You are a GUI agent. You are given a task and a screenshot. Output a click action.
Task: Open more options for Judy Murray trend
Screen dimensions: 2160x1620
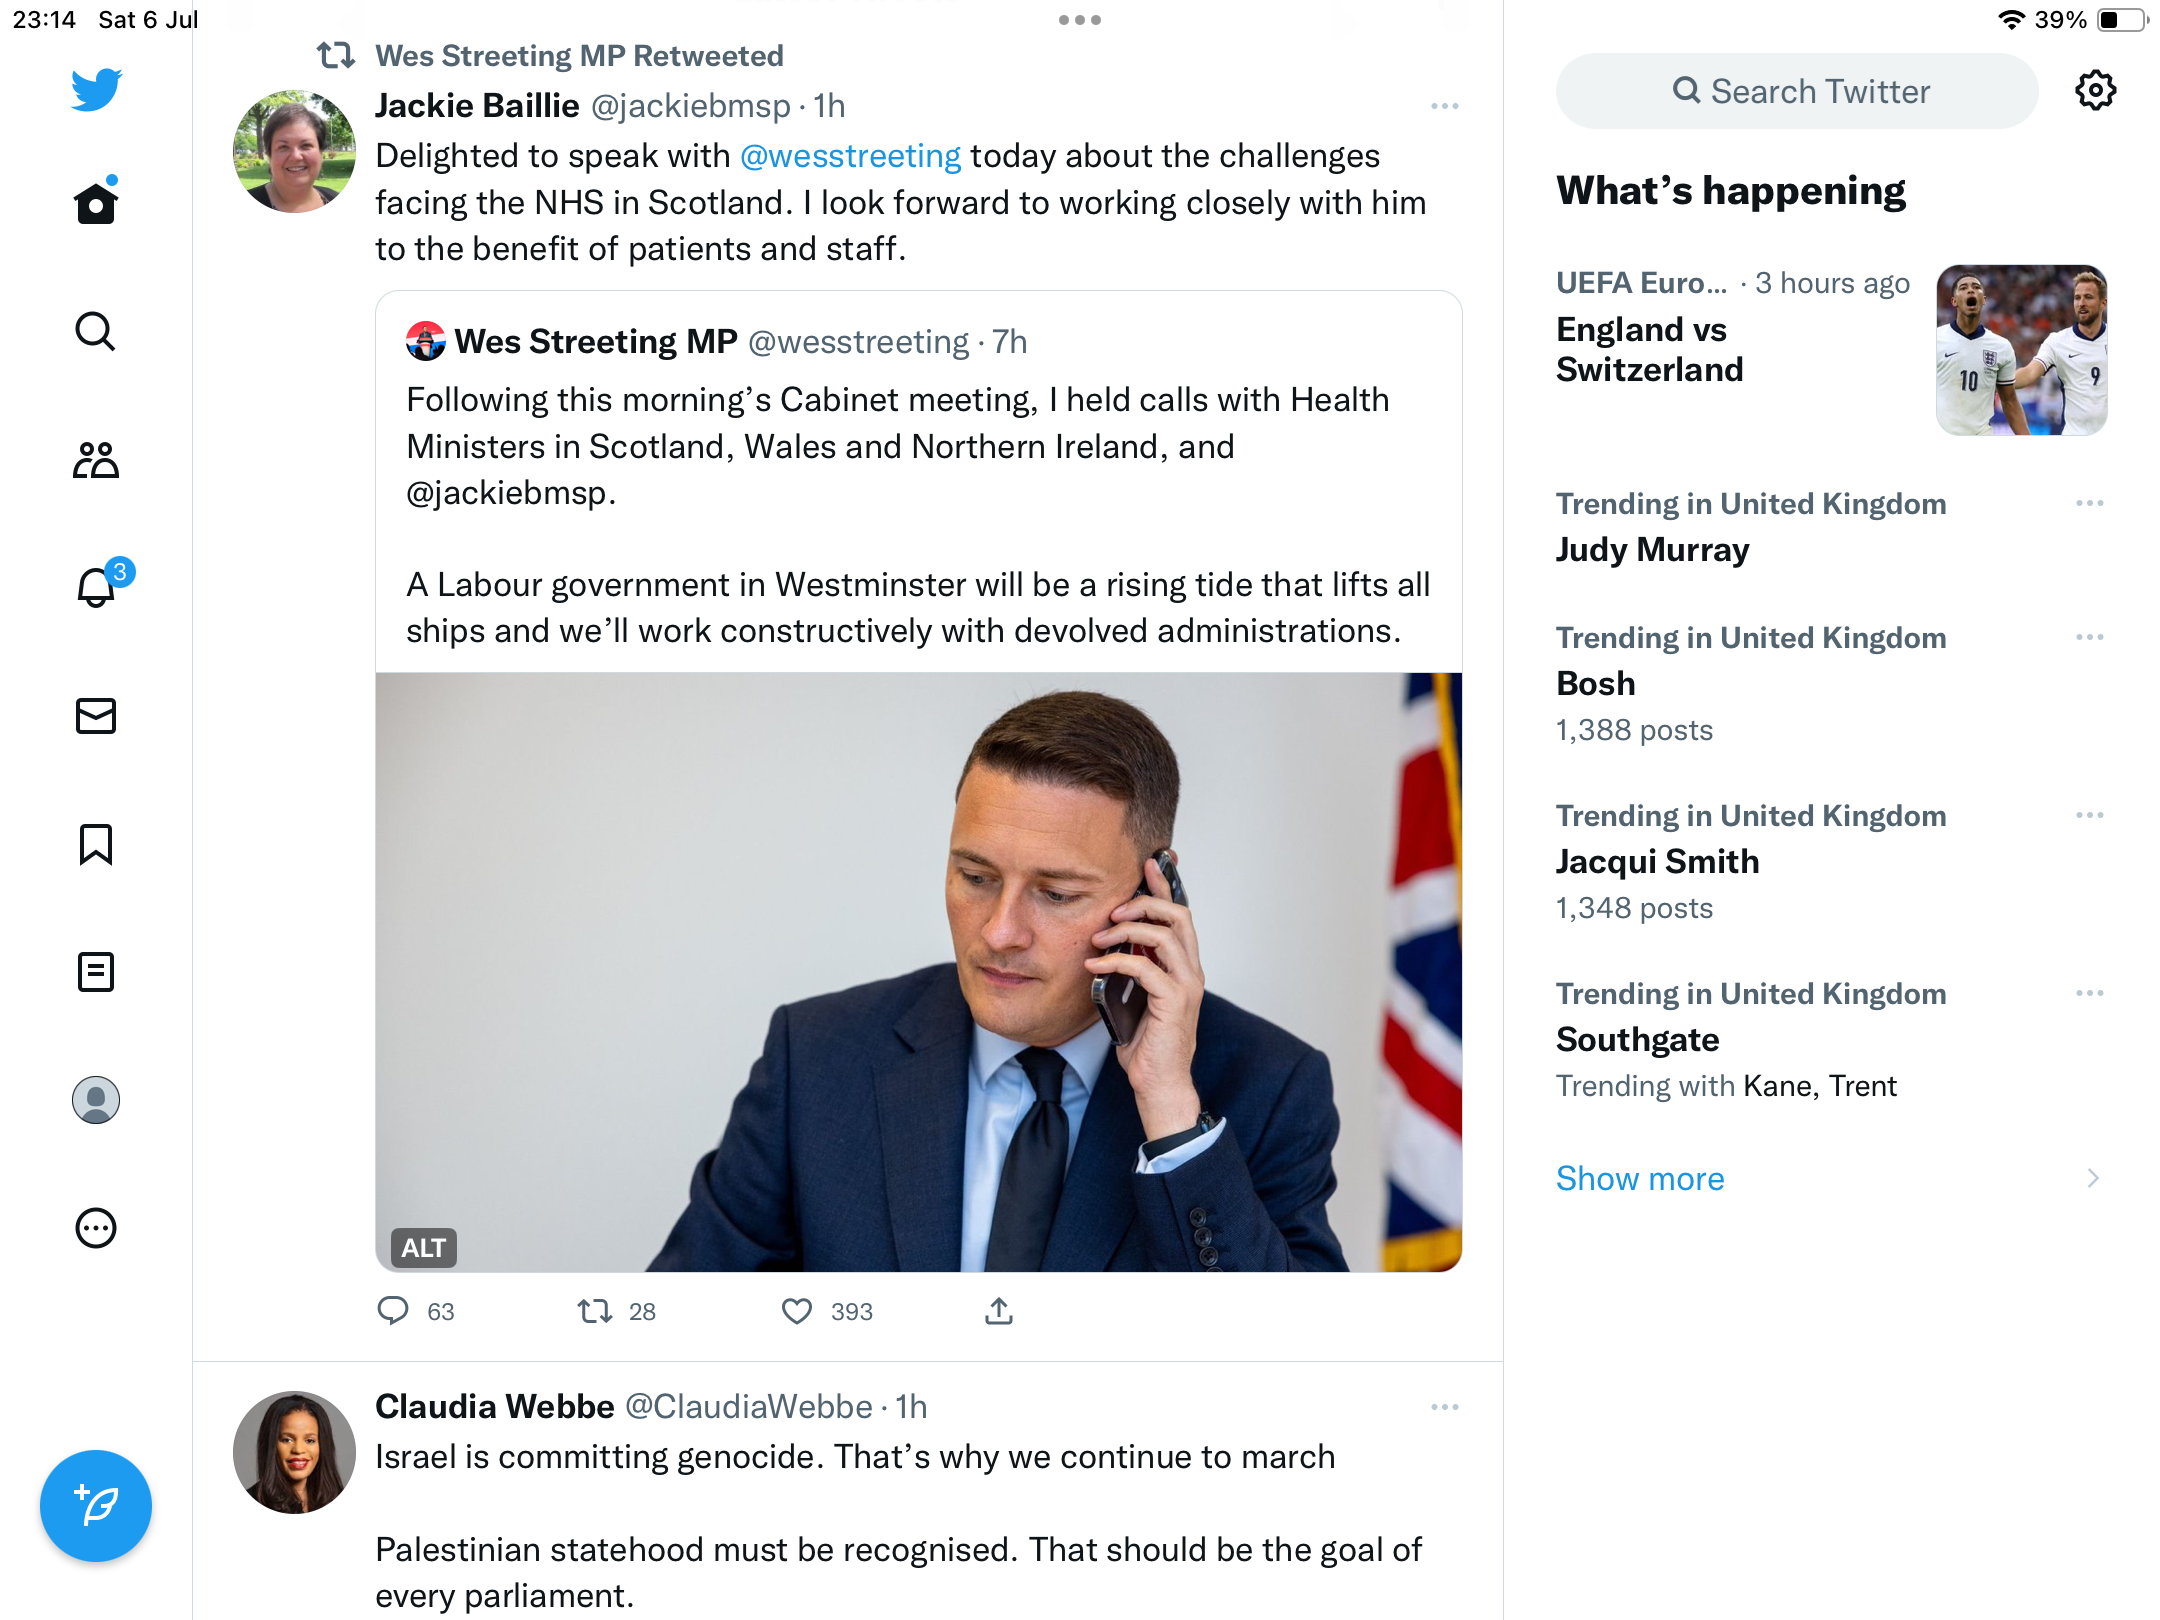2089,503
